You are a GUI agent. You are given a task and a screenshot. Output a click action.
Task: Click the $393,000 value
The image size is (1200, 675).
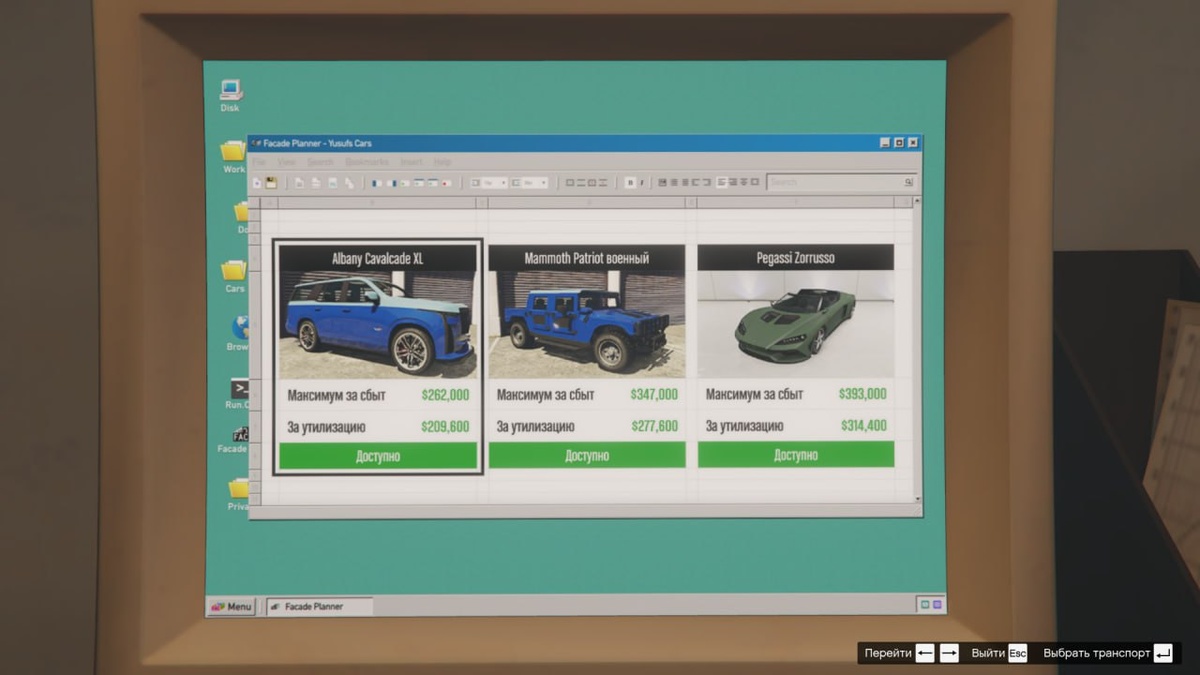(x=862, y=394)
